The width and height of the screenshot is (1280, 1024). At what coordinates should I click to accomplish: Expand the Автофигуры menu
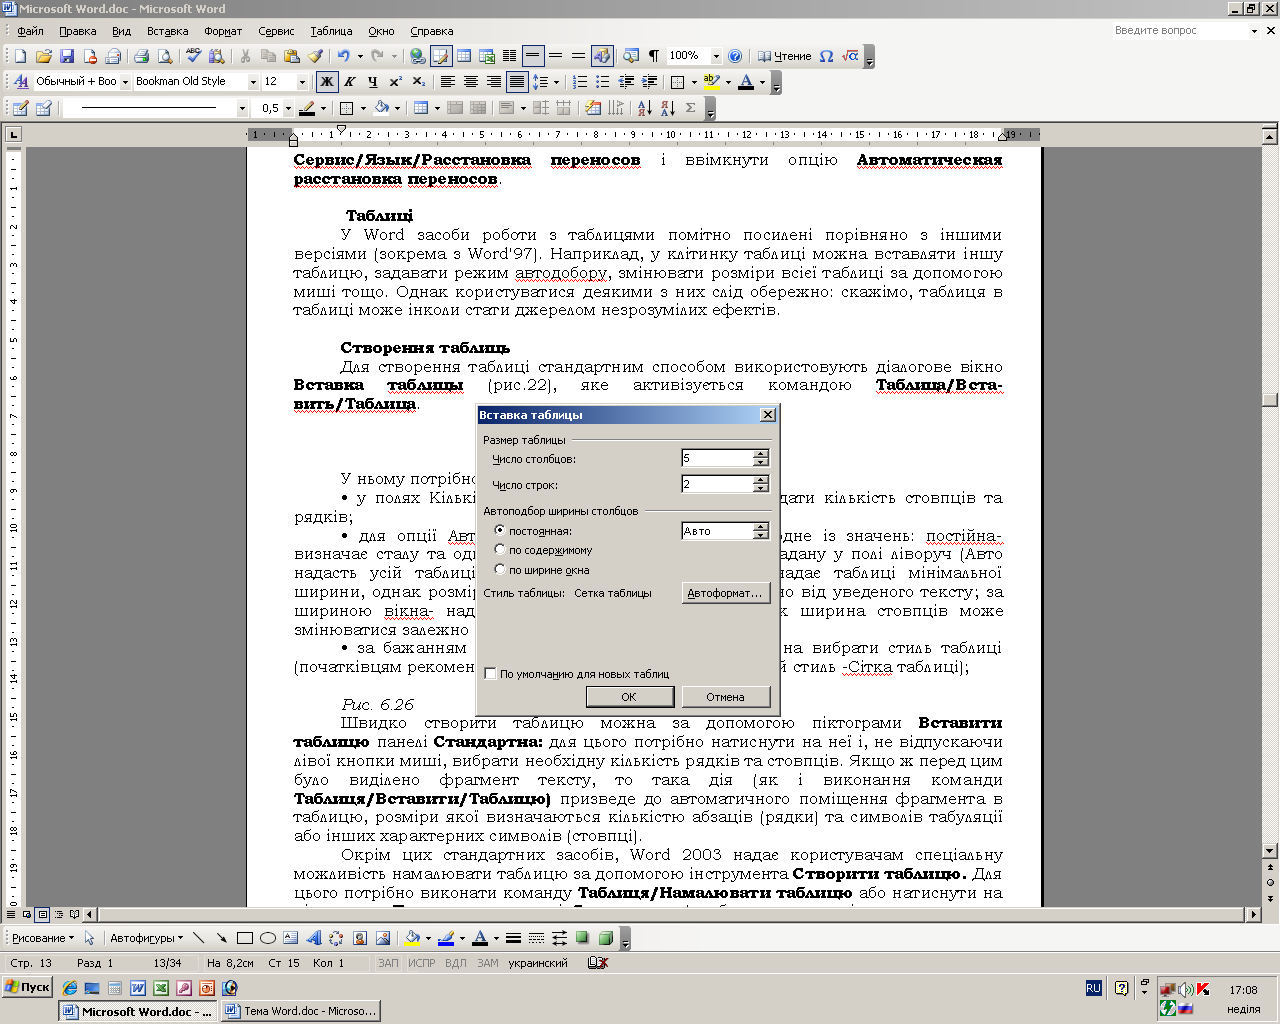(x=146, y=938)
